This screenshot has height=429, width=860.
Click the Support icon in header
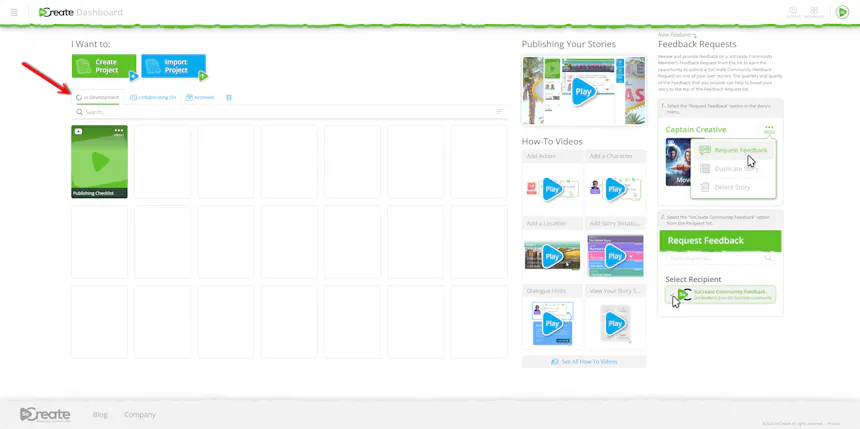pos(793,12)
